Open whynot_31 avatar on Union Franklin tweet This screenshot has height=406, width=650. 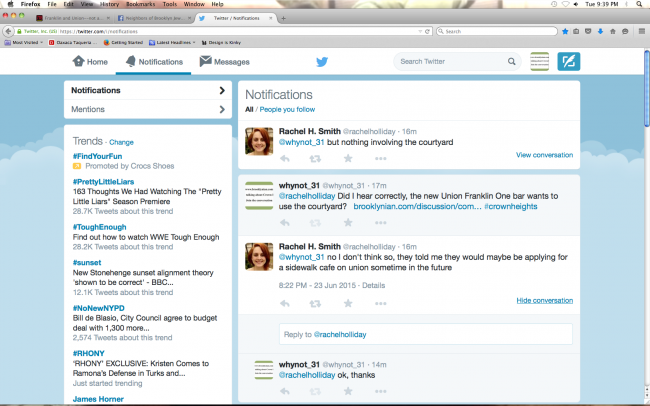coord(259,196)
